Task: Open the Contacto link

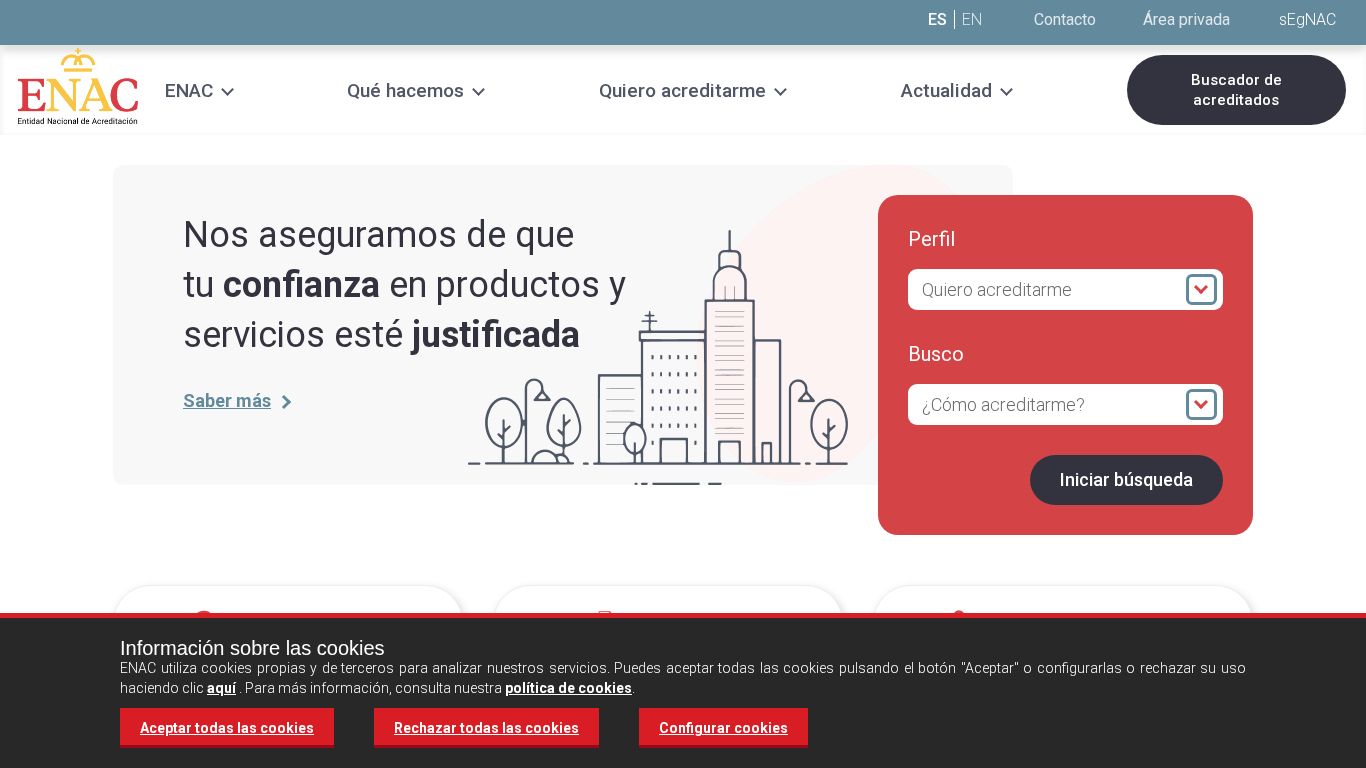Action: coord(1065,19)
